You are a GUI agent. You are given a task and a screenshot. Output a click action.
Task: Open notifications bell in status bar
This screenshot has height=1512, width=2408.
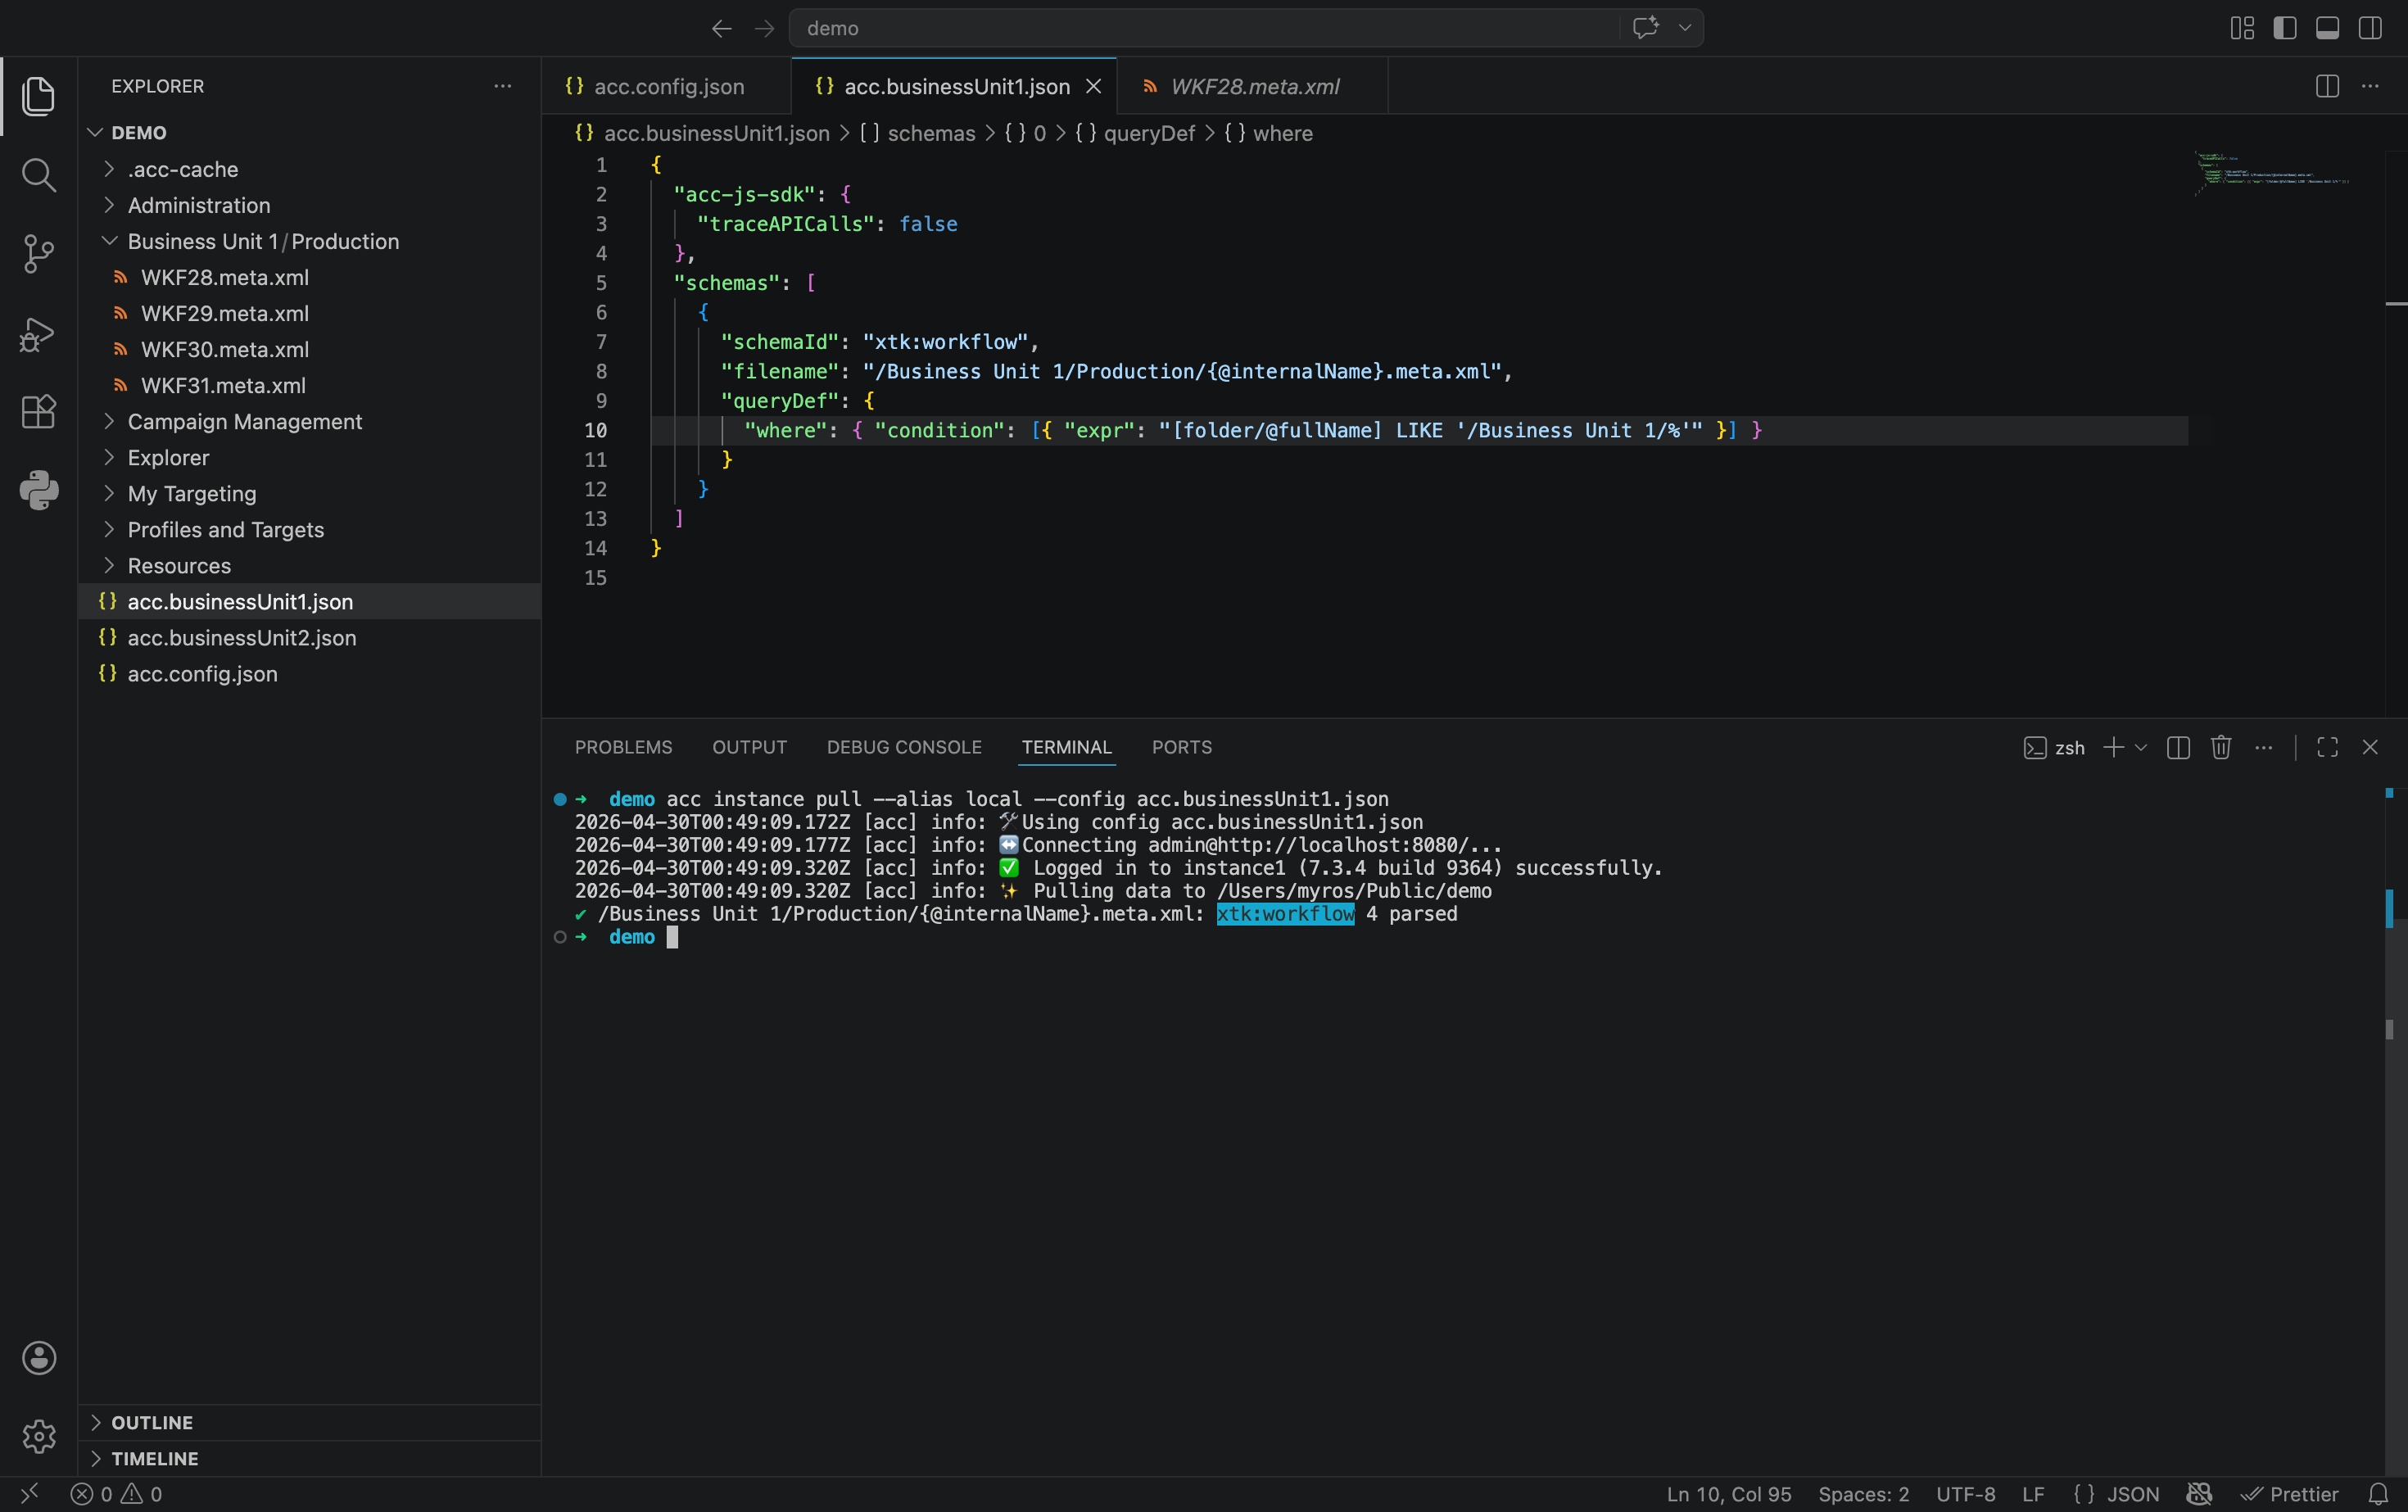tap(2378, 1494)
